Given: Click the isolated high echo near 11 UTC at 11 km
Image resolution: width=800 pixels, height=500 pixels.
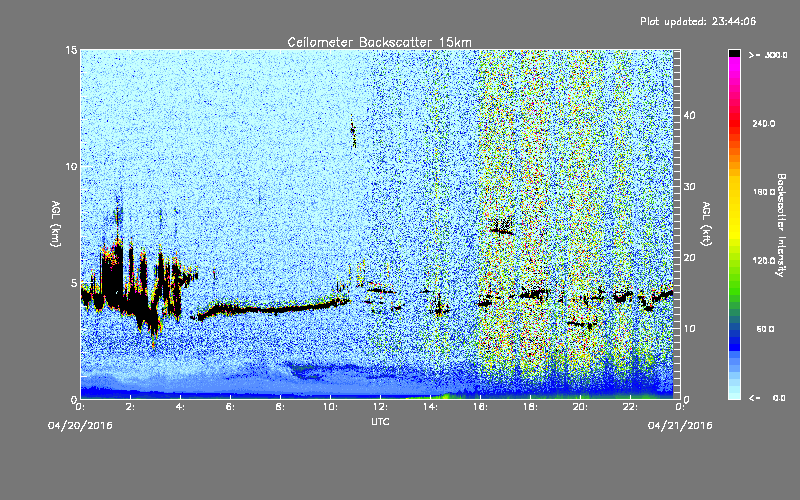Looking at the screenshot, I should click(x=353, y=132).
